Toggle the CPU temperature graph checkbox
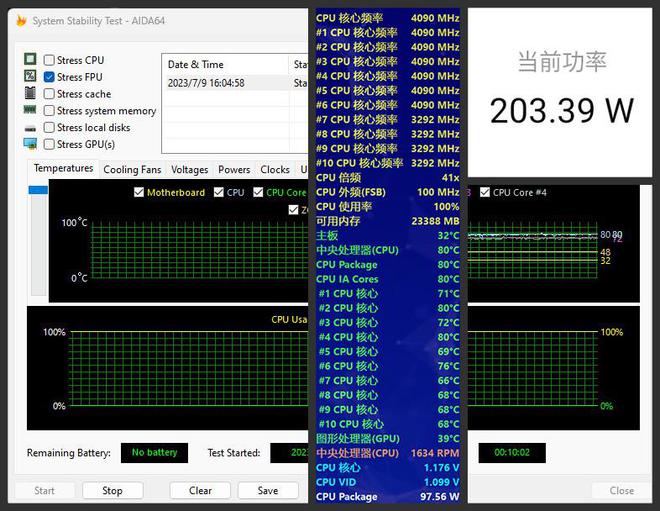 (x=218, y=192)
